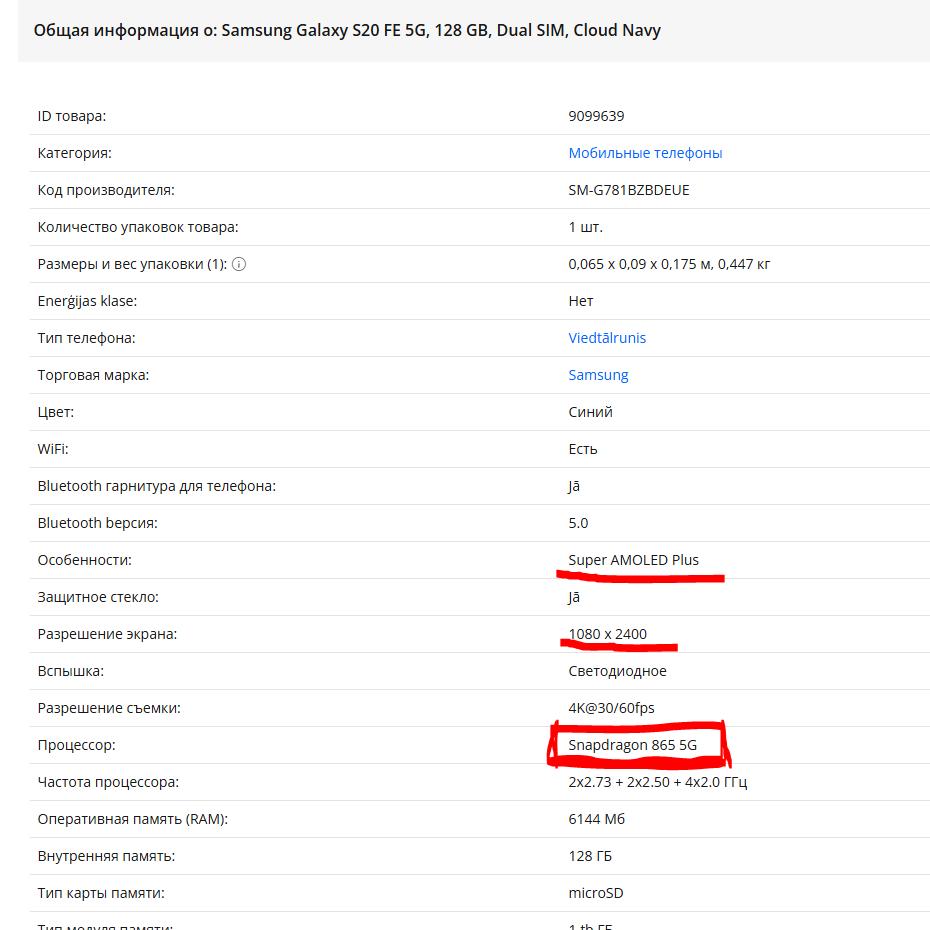Click the 6144 Мб RAM value
This screenshot has width=930, height=930.
pyautogui.click(x=596, y=819)
